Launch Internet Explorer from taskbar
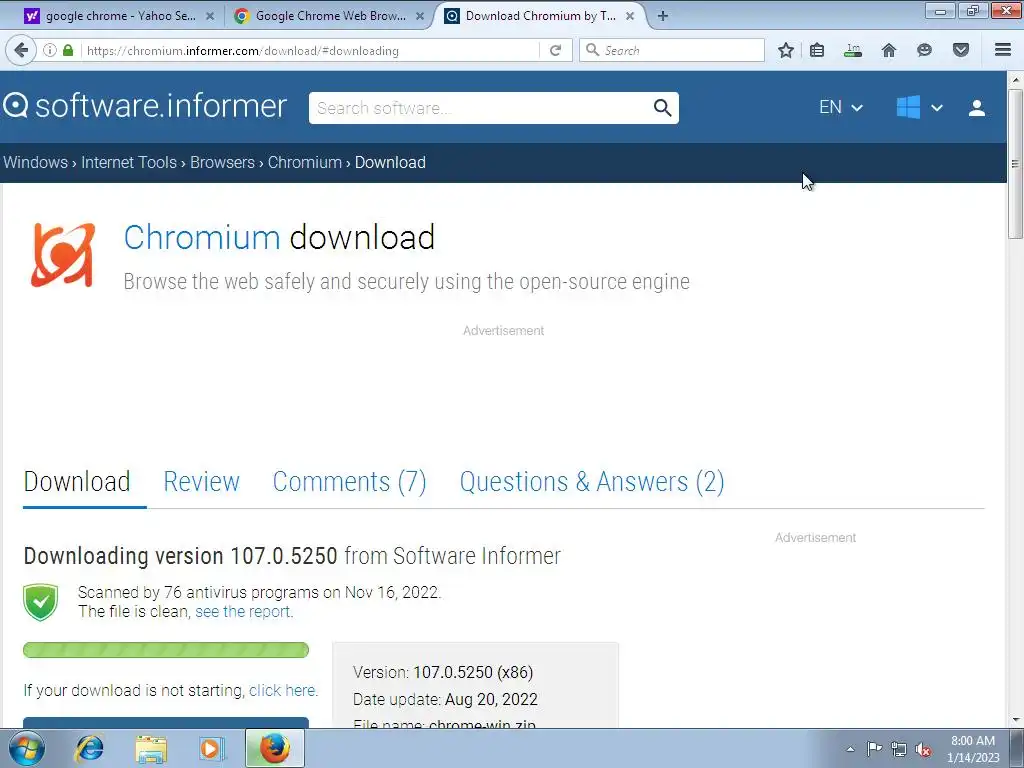This screenshot has height=768, width=1024. coord(89,748)
